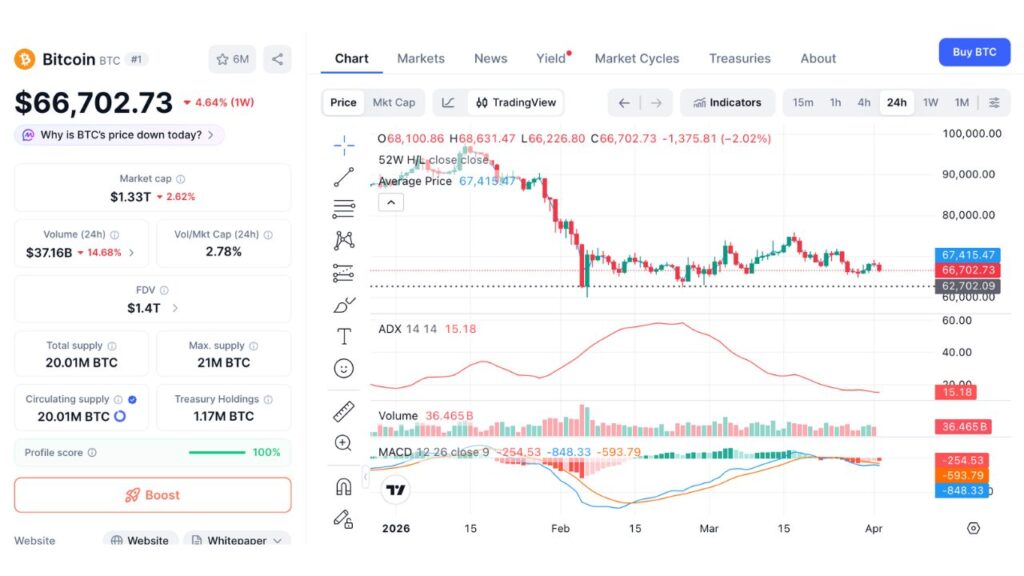Toggle the 6M watchlist star for Bitcoin
1024x576 pixels.
point(232,59)
